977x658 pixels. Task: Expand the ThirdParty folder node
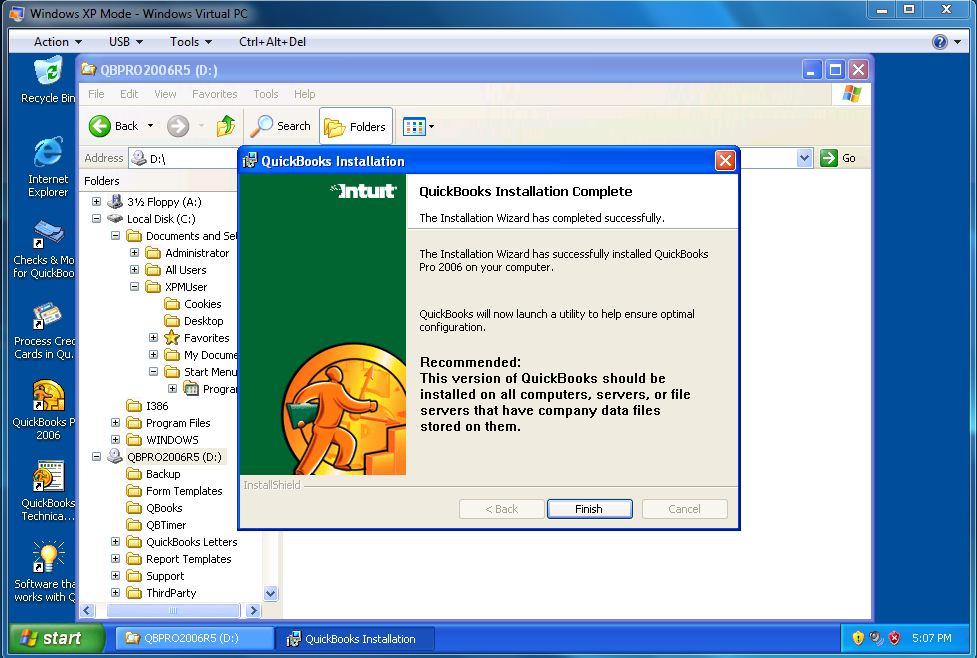point(115,593)
